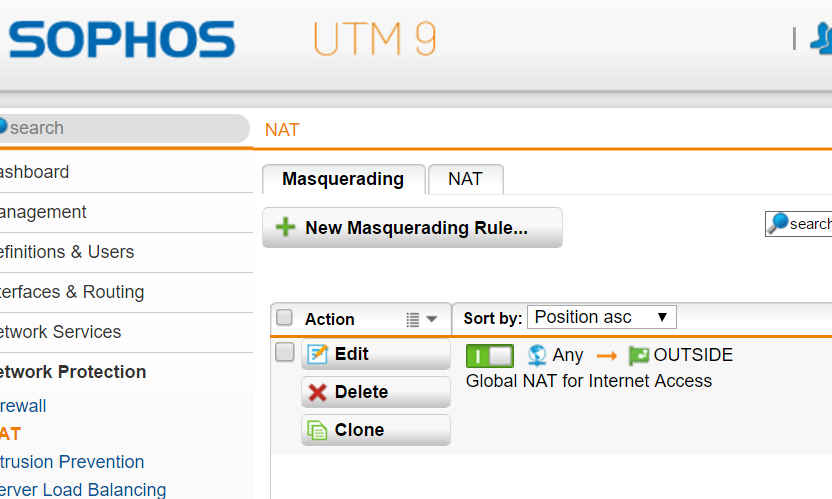Image resolution: width=832 pixels, height=499 pixels.
Task: Click the green Clone pages icon
Action: point(317,430)
